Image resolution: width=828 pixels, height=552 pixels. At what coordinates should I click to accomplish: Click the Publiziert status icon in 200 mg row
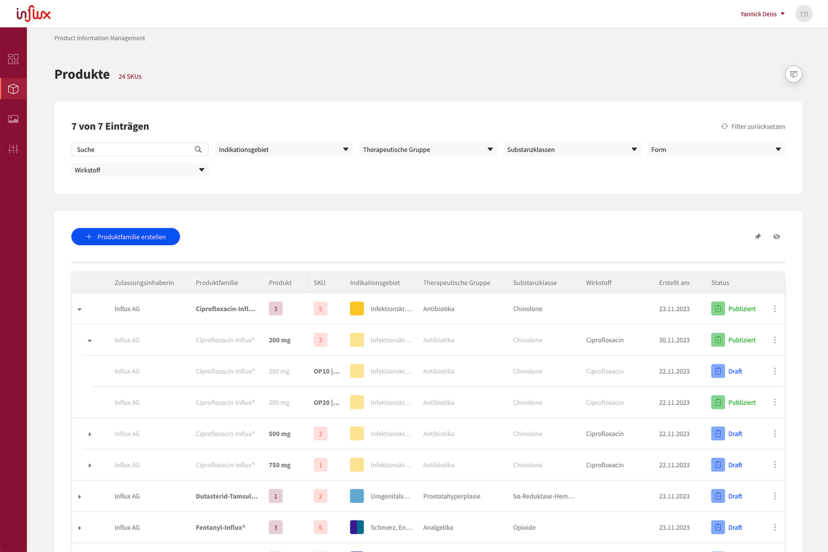(718, 340)
